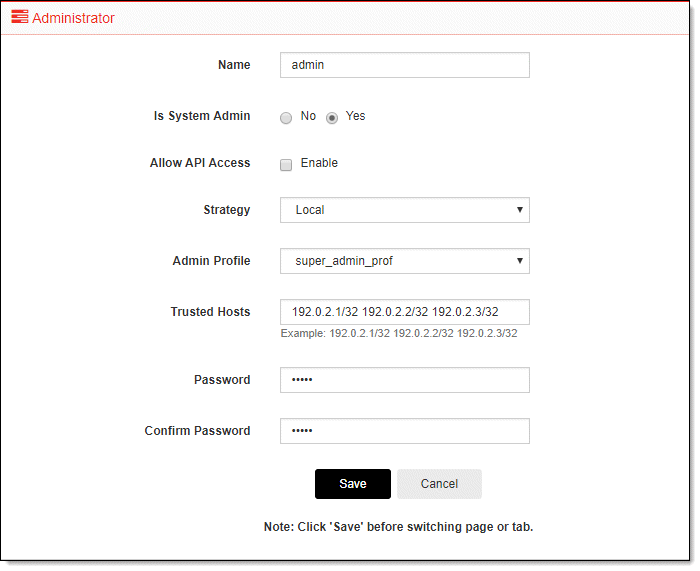Click the Admin Profile label
Screen dimensions: 700x571
(x=212, y=261)
